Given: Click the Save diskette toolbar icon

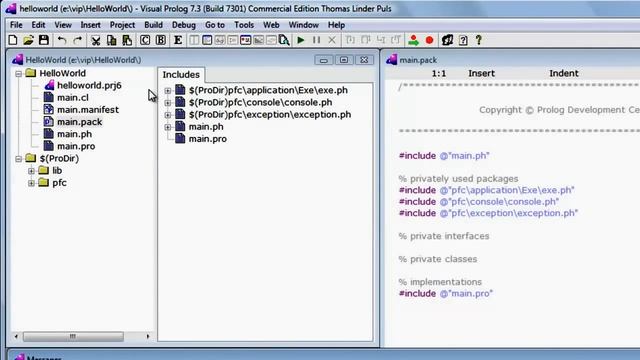Looking at the screenshot, I should pyautogui.click(x=44, y=40).
